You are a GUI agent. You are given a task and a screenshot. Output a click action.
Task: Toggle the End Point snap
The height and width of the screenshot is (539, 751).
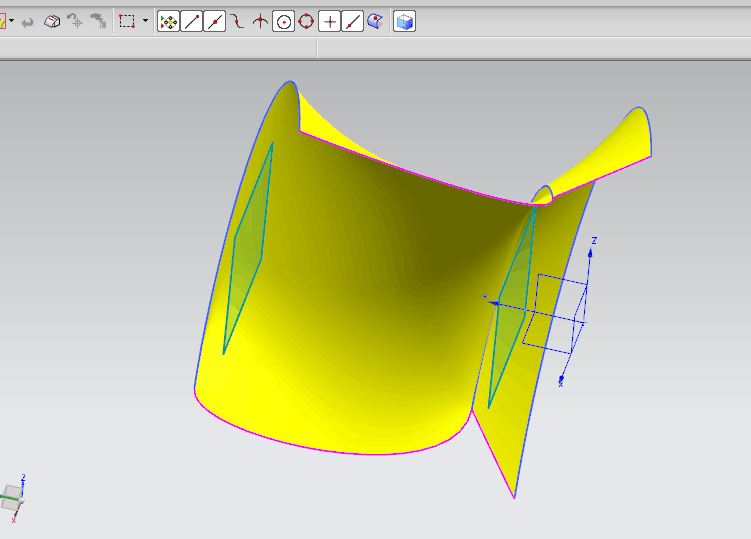point(192,22)
